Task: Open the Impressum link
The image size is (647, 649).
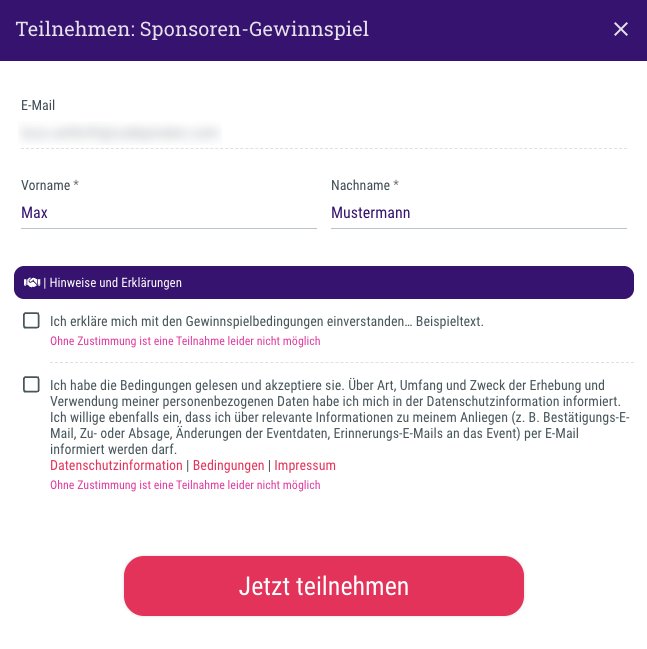Action: [305, 466]
